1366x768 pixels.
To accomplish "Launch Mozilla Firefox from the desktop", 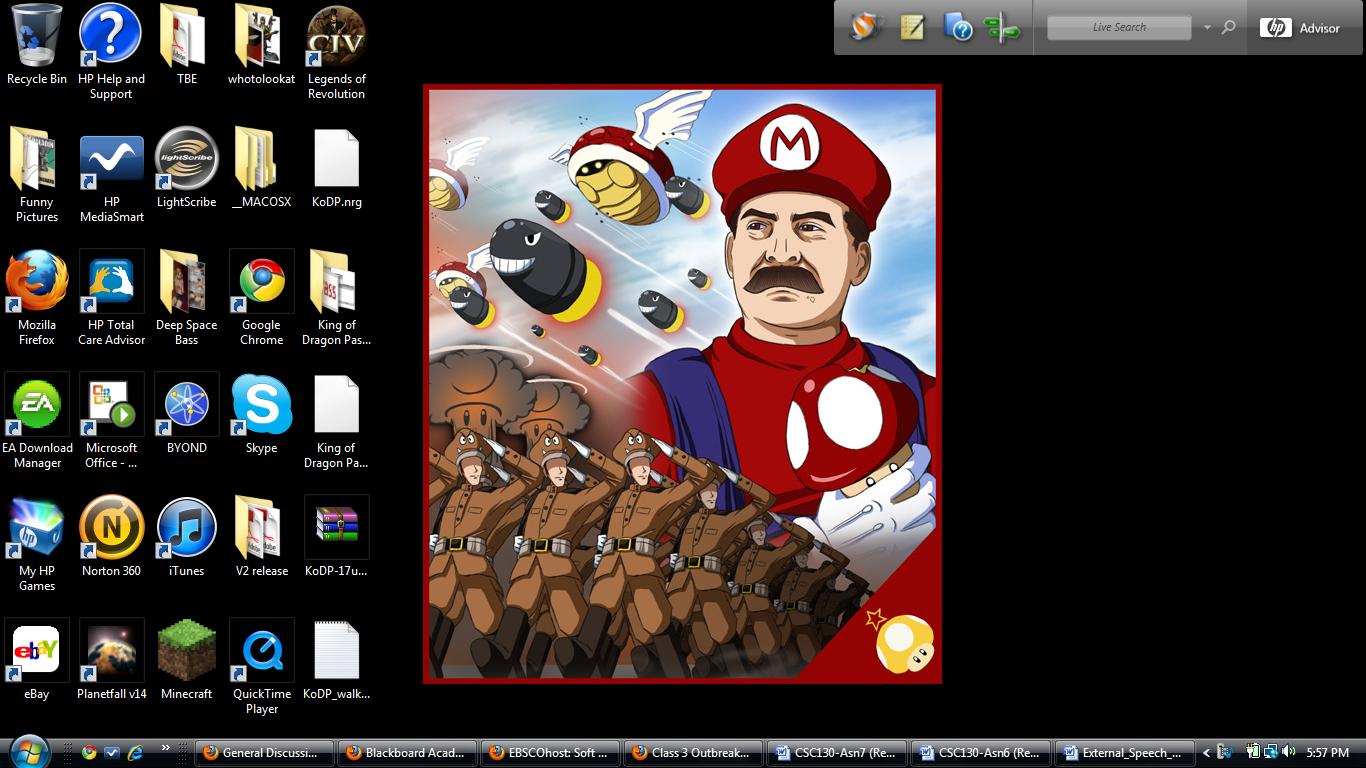I will [x=37, y=283].
